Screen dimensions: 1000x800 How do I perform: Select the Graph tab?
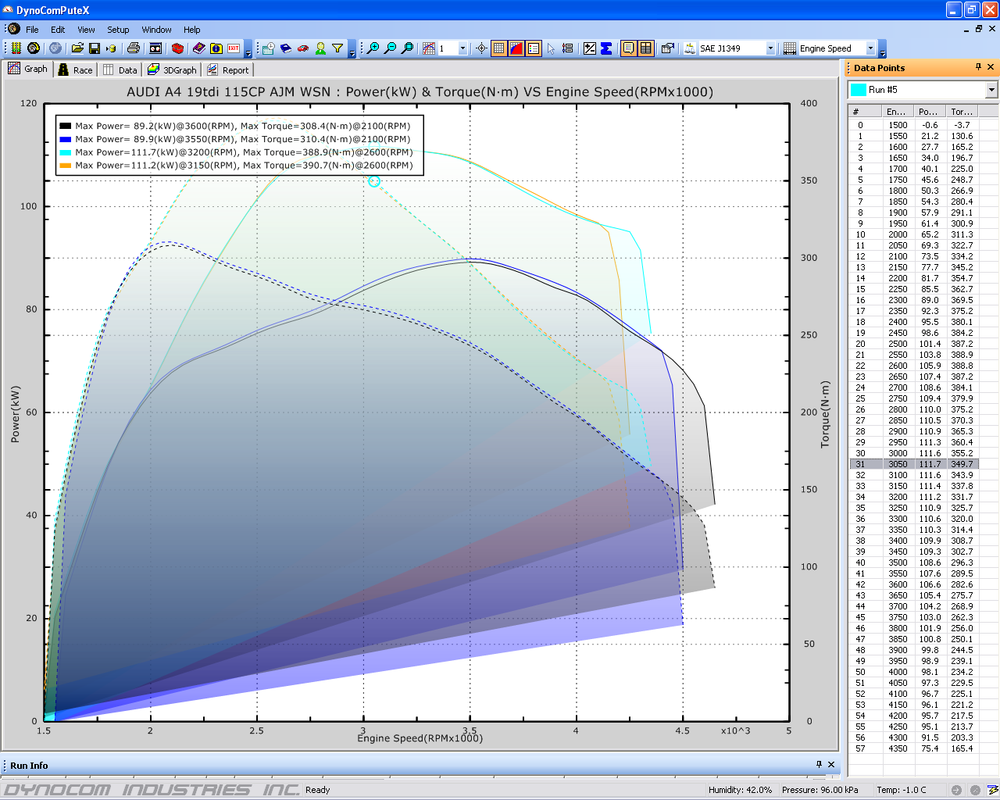tap(27, 69)
